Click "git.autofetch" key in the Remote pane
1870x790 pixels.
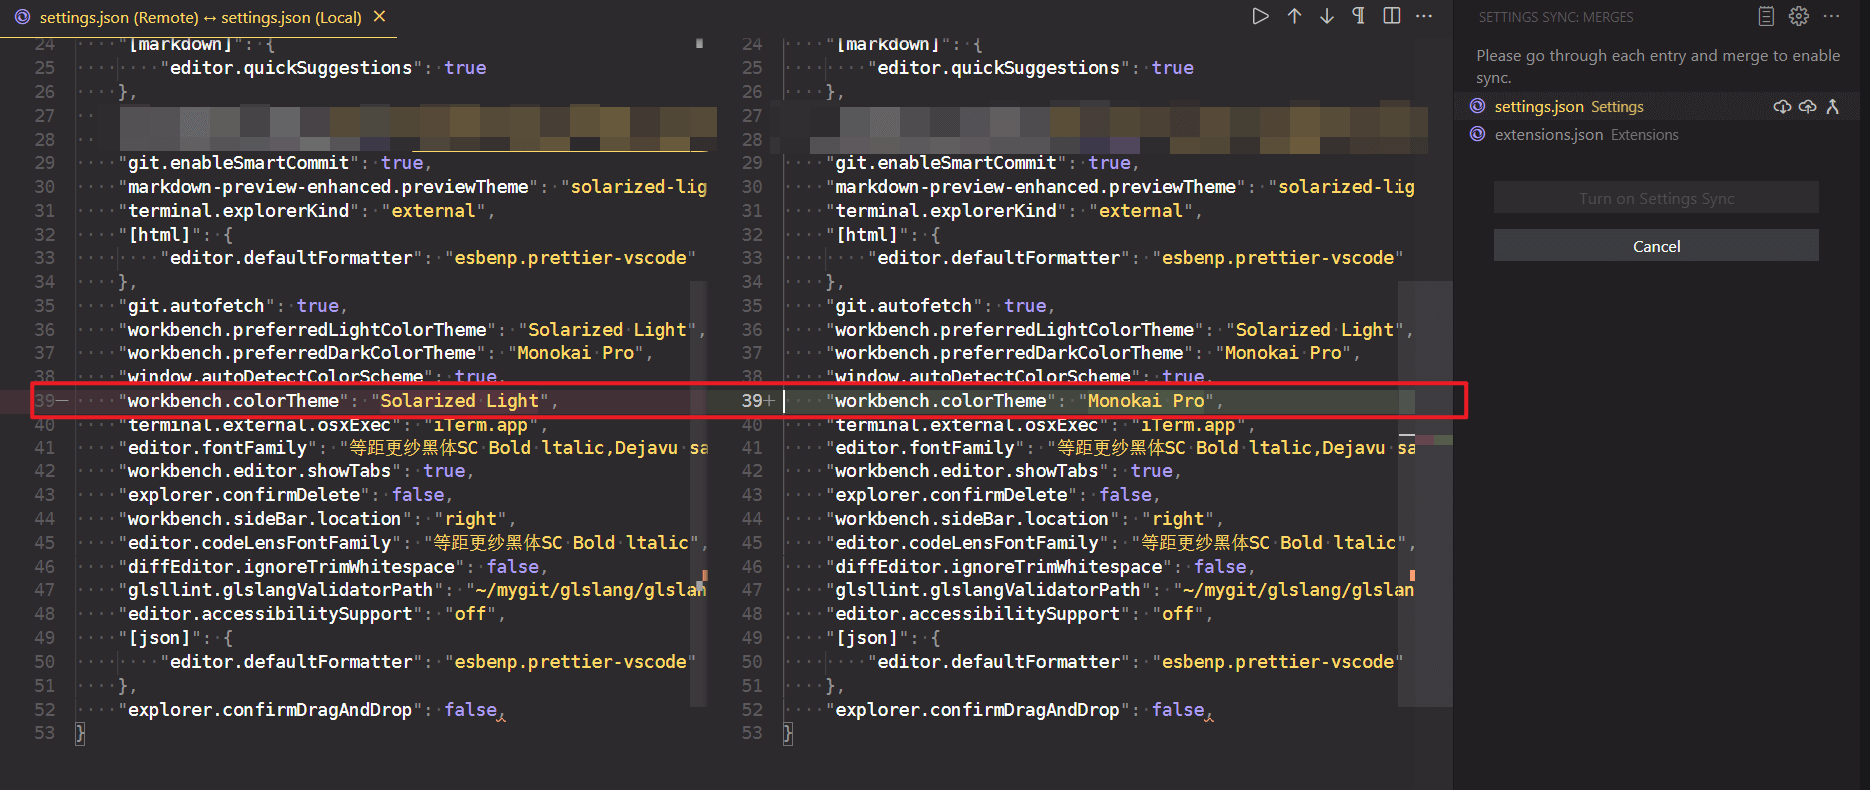(x=197, y=306)
